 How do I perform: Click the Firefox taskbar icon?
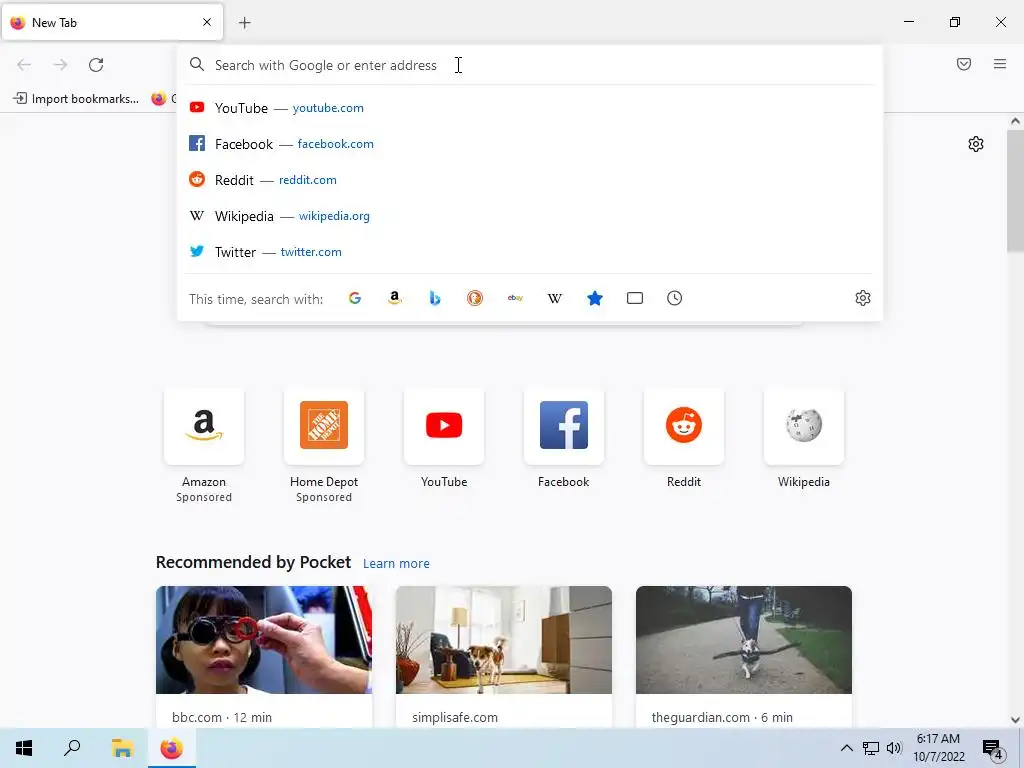171,748
